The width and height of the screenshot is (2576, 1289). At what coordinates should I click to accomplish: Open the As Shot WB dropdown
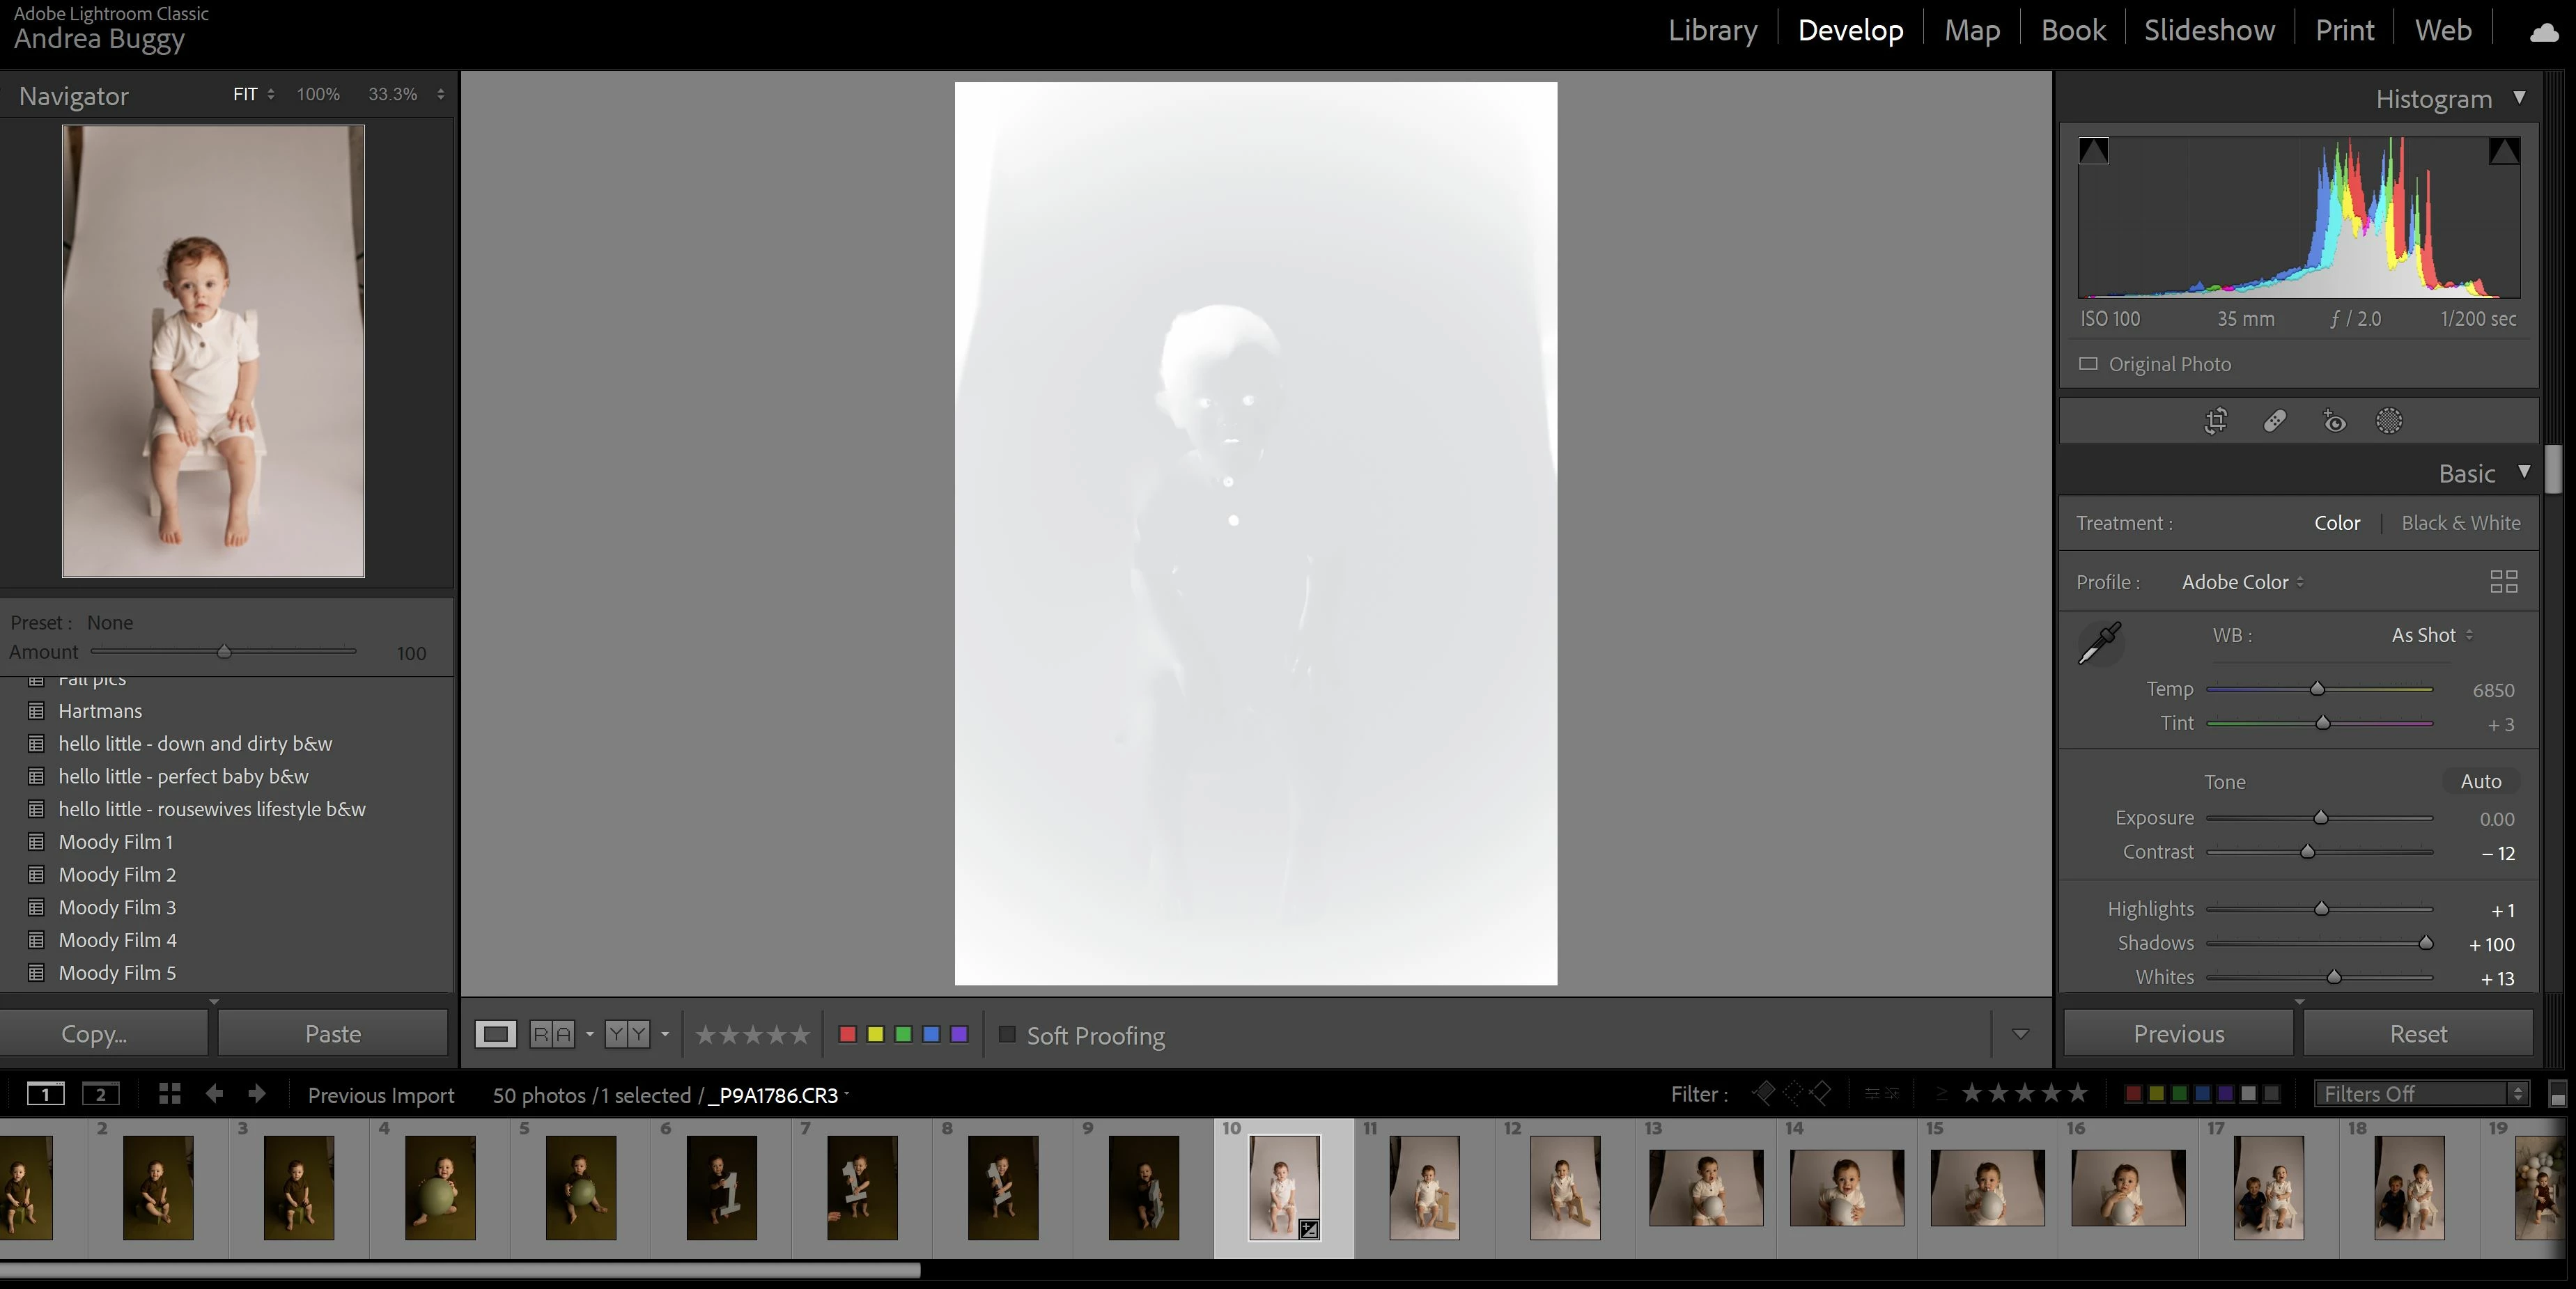click(2431, 635)
